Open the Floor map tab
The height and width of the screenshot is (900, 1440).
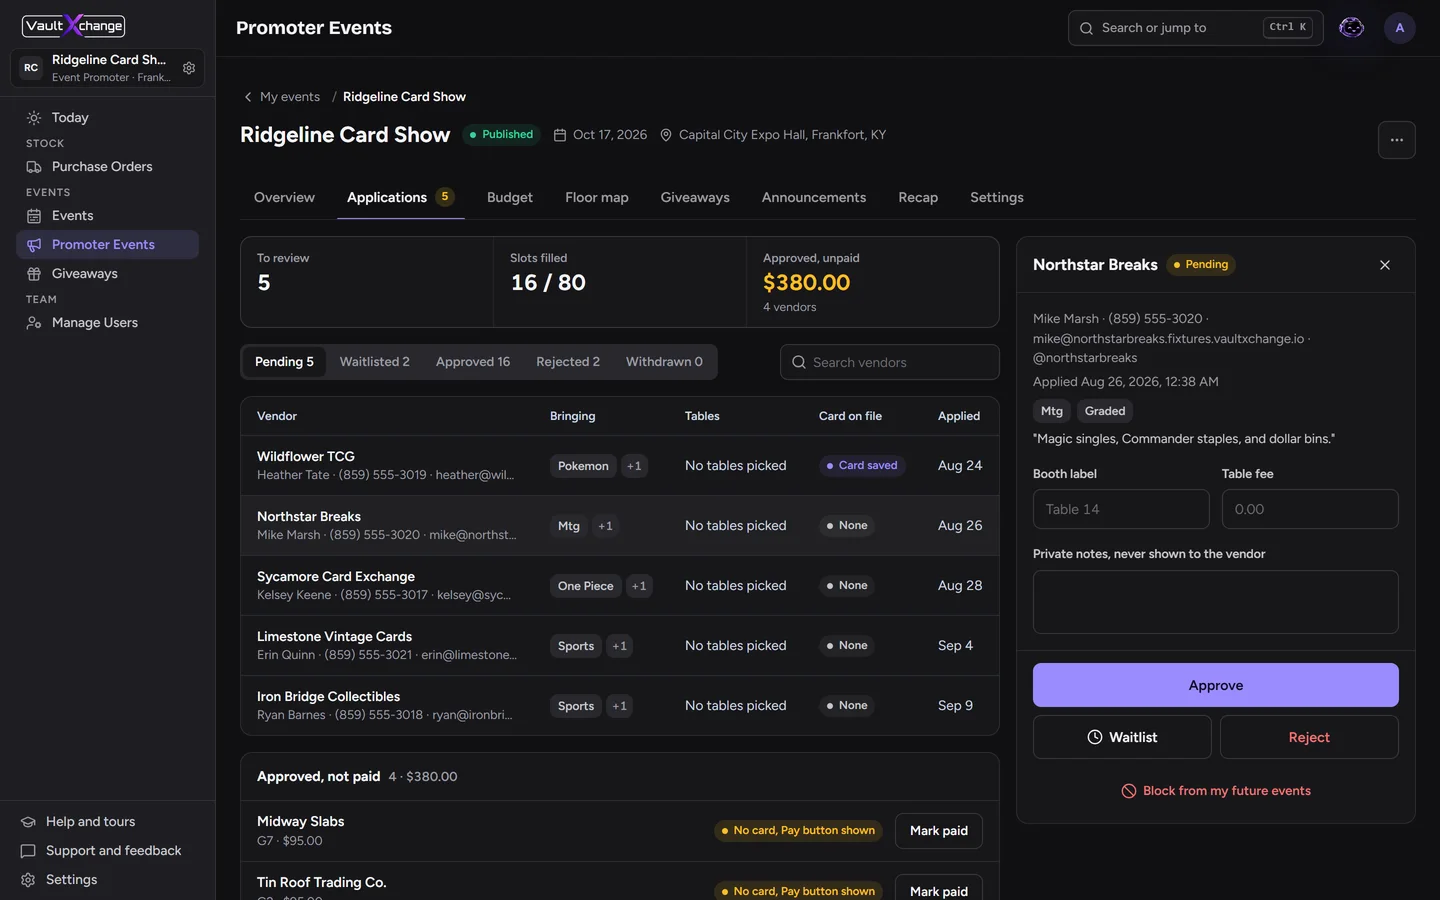(596, 197)
